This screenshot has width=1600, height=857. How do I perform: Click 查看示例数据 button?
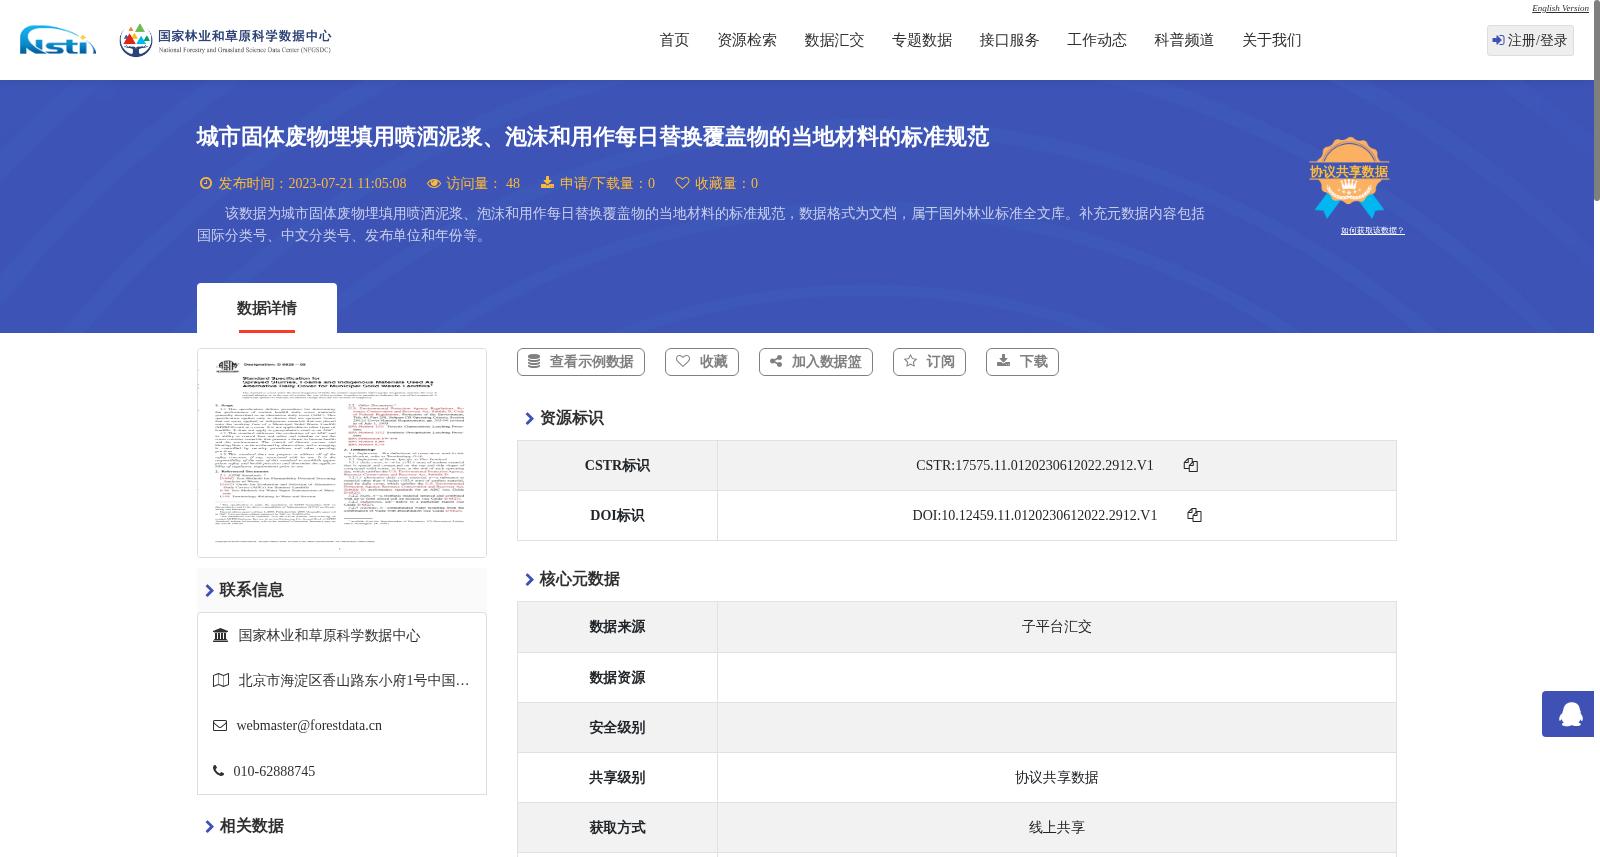(x=581, y=362)
